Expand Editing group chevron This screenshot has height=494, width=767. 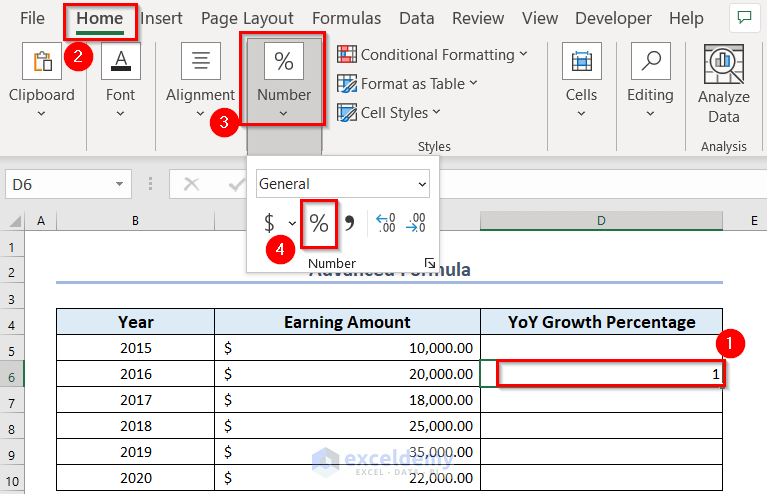pos(650,114)
